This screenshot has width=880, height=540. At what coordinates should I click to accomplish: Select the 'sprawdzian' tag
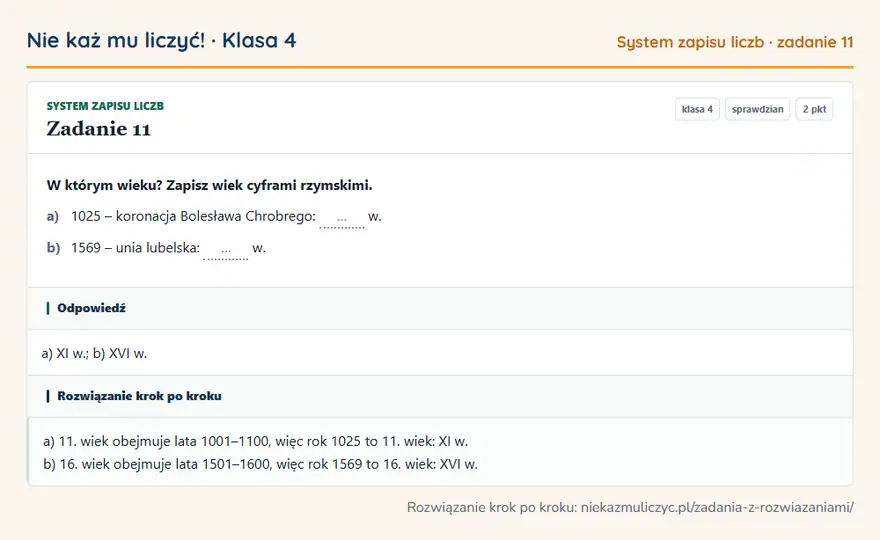pos(757,109)
